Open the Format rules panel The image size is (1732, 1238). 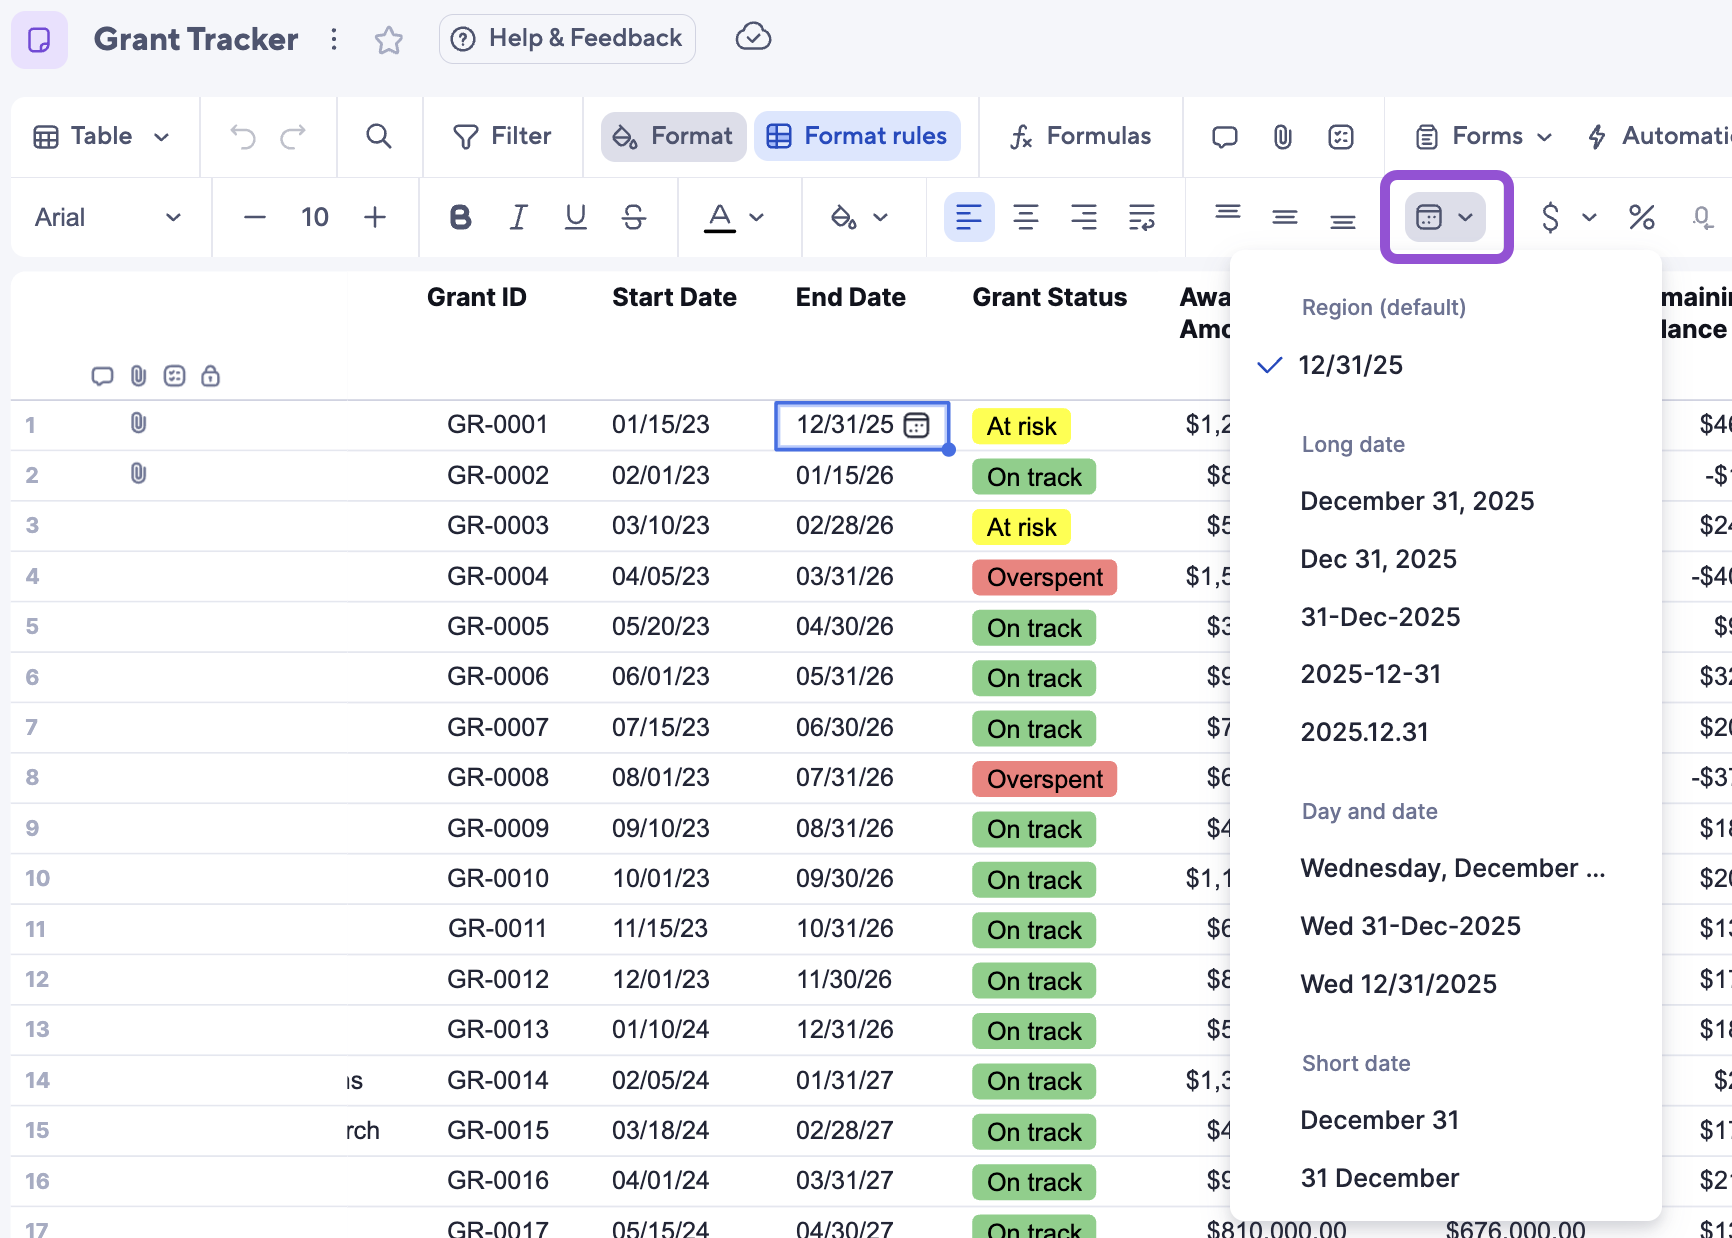coord(857,136)
